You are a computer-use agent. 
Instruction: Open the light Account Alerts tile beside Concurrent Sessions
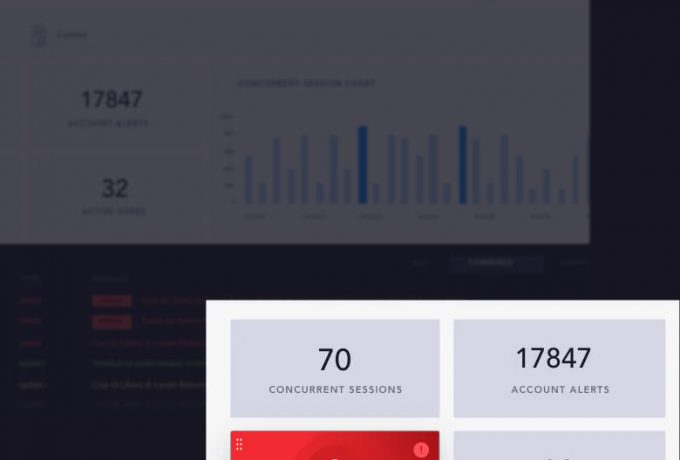[559, 368]
